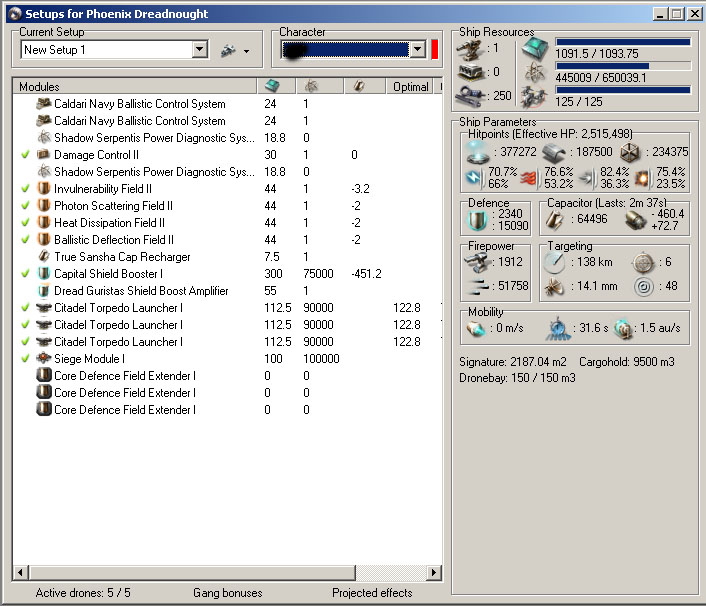
Task: Expand the Character selection dropdown
Action: point(417,50)
